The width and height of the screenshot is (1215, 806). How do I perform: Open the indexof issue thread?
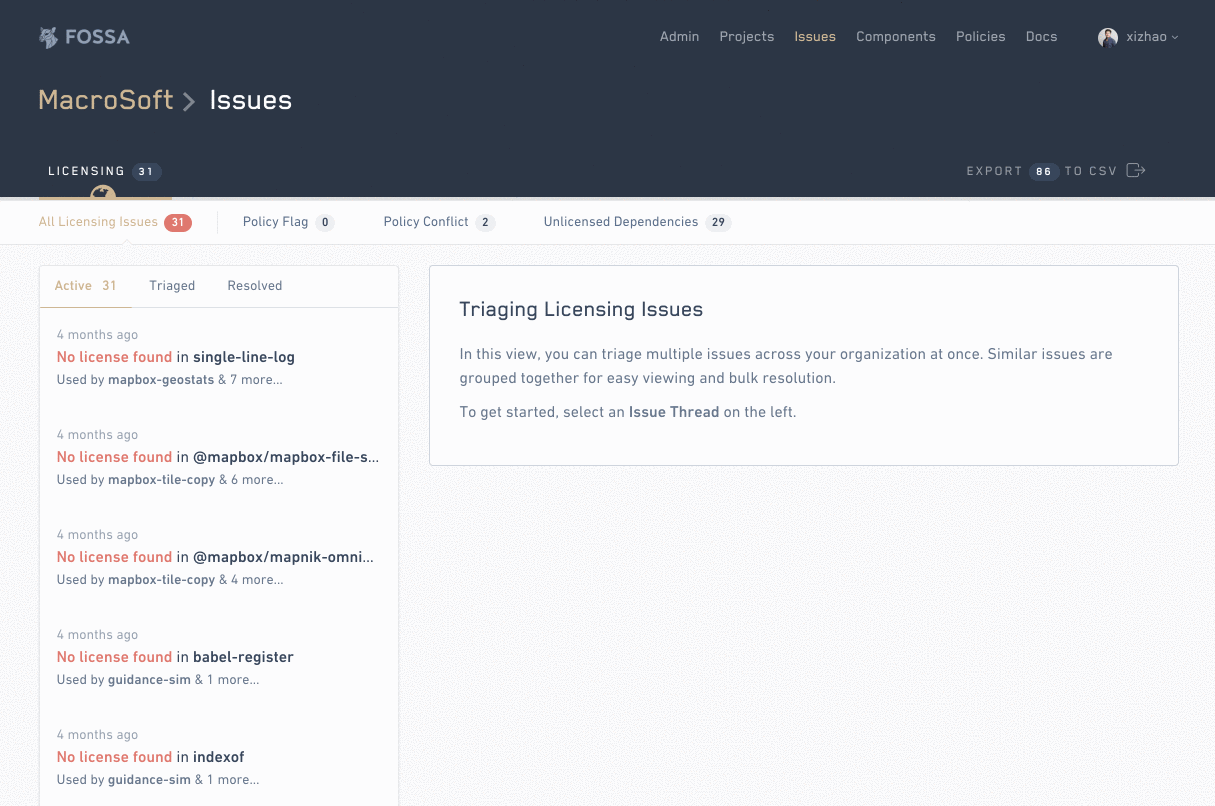(x=219, y=757)
